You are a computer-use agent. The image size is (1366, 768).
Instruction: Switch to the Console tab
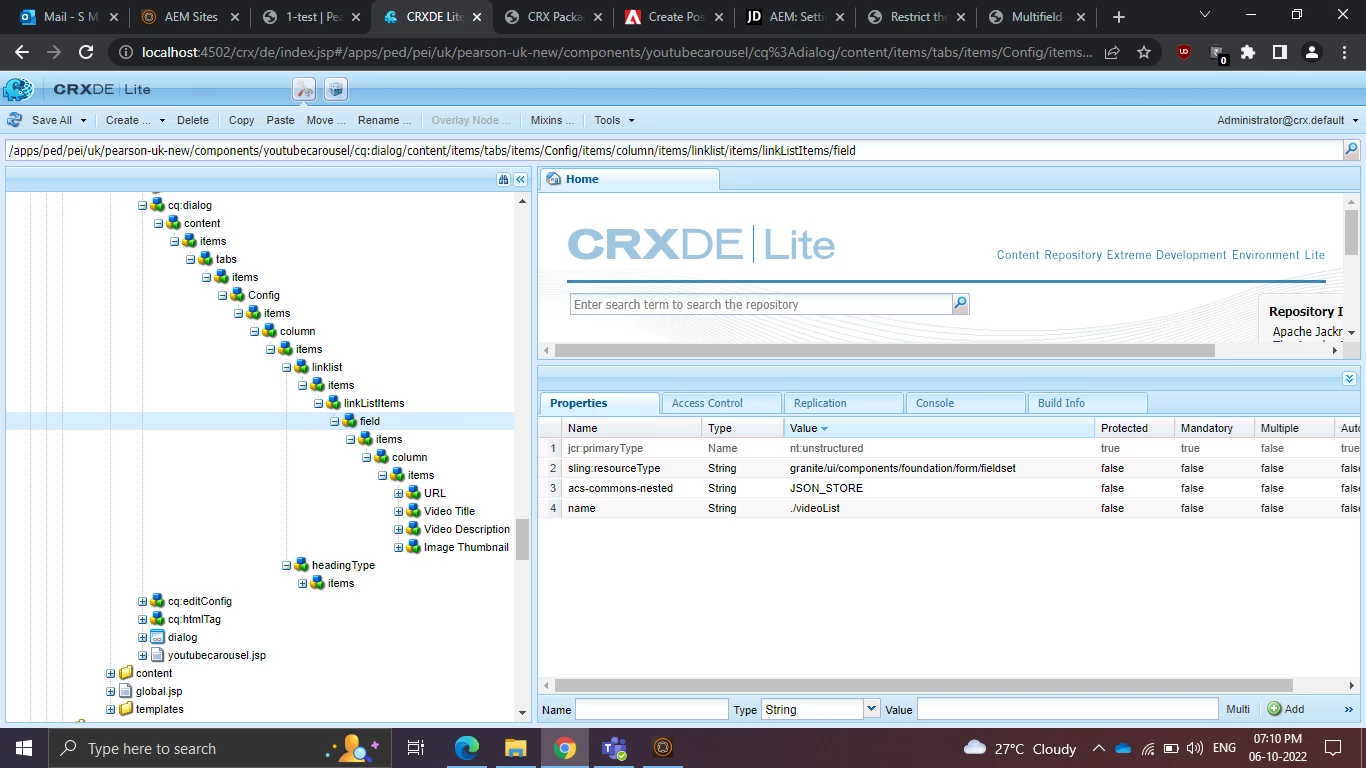coord(965,403)
